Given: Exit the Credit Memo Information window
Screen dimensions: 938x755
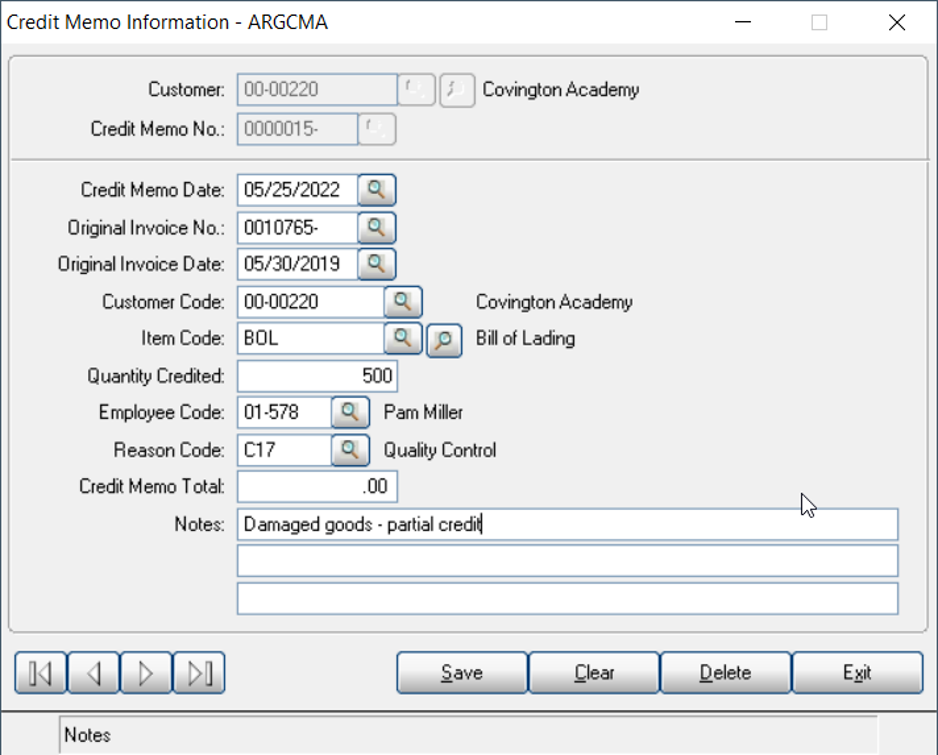Looking at the screenshot, I should pos(857,673).
